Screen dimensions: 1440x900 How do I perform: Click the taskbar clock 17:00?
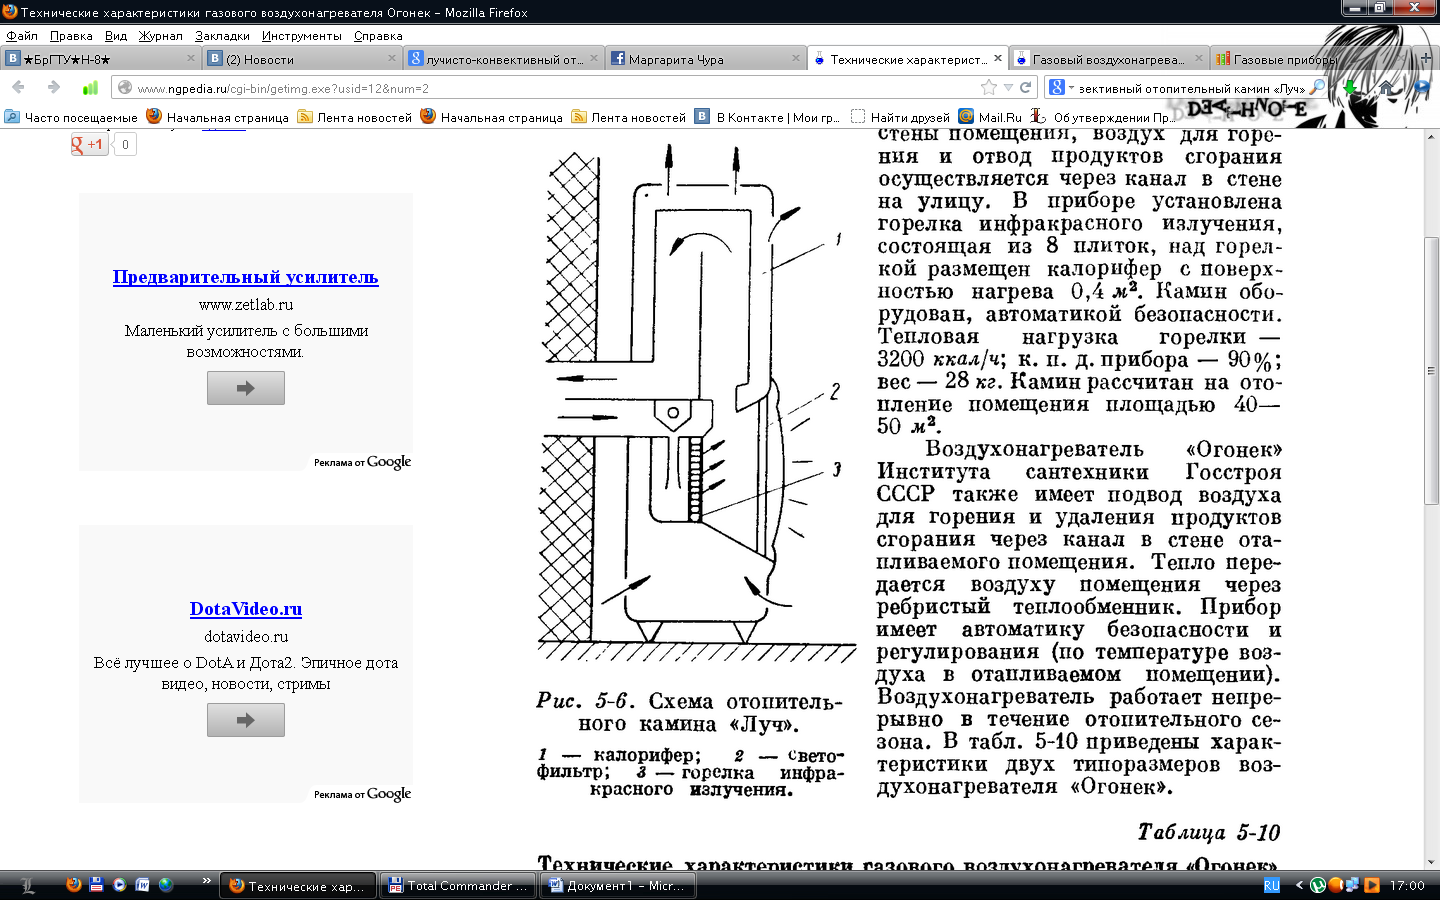coord(1407,885)
